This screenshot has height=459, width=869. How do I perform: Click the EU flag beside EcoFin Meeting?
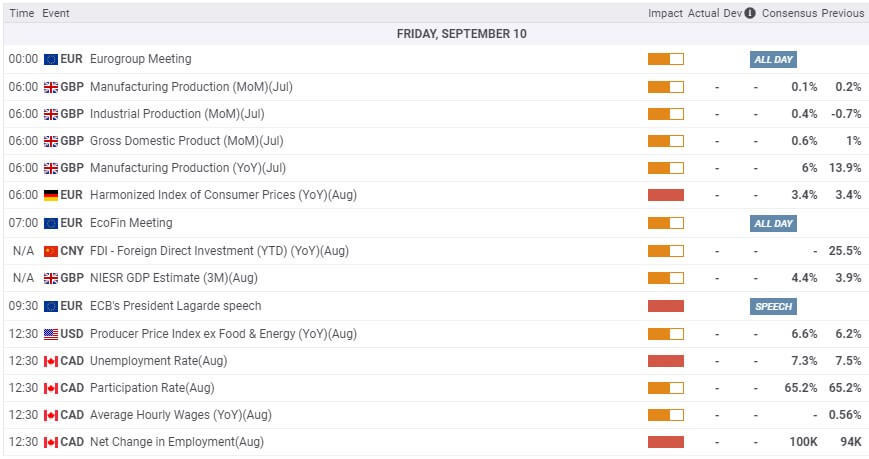(51, 223)
